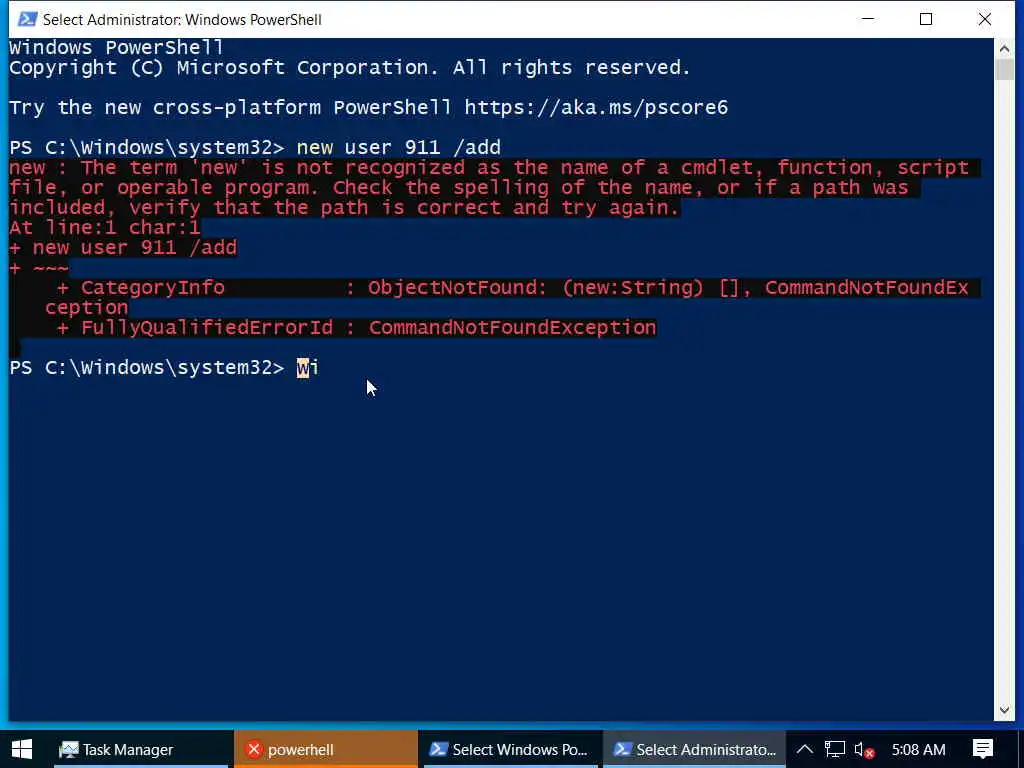
Task: Click the vertical scrollbar thumb
Action: click(x=1004, y=69)
